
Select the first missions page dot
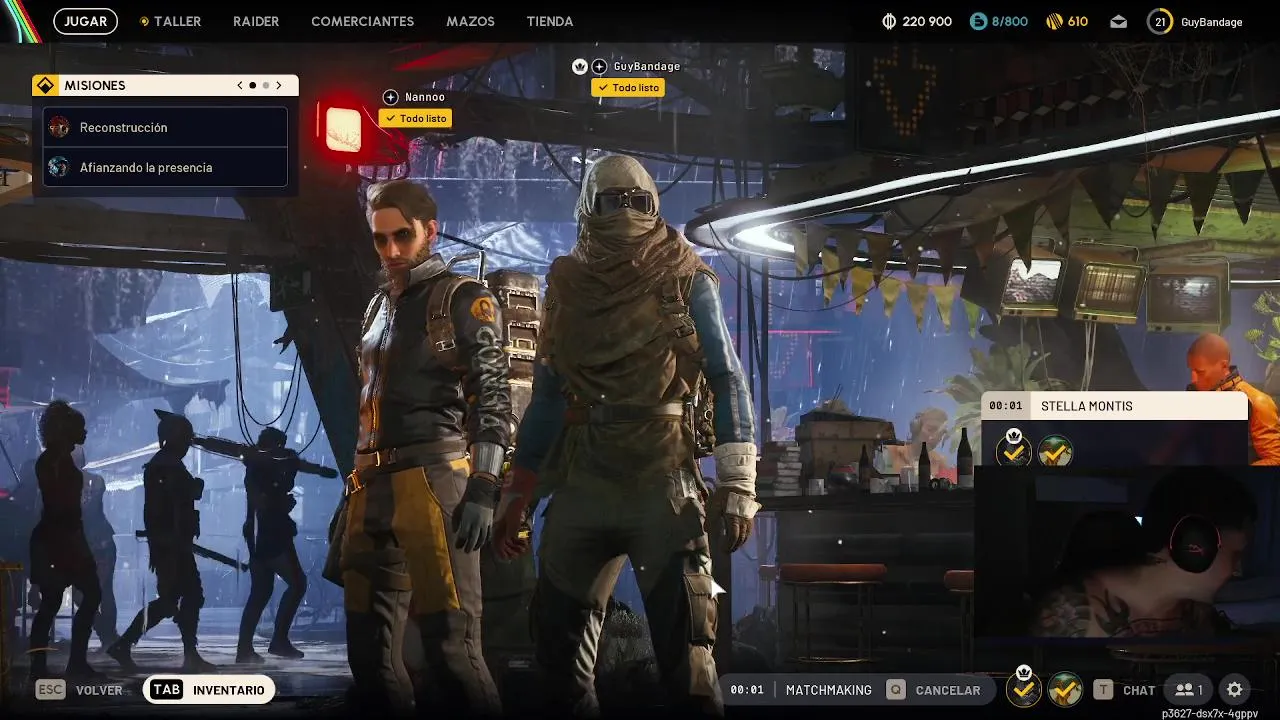point(253,86)
